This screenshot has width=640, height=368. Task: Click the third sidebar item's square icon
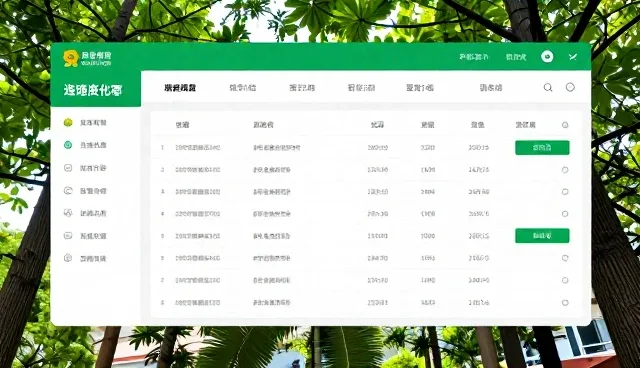(x=68, y=168)
